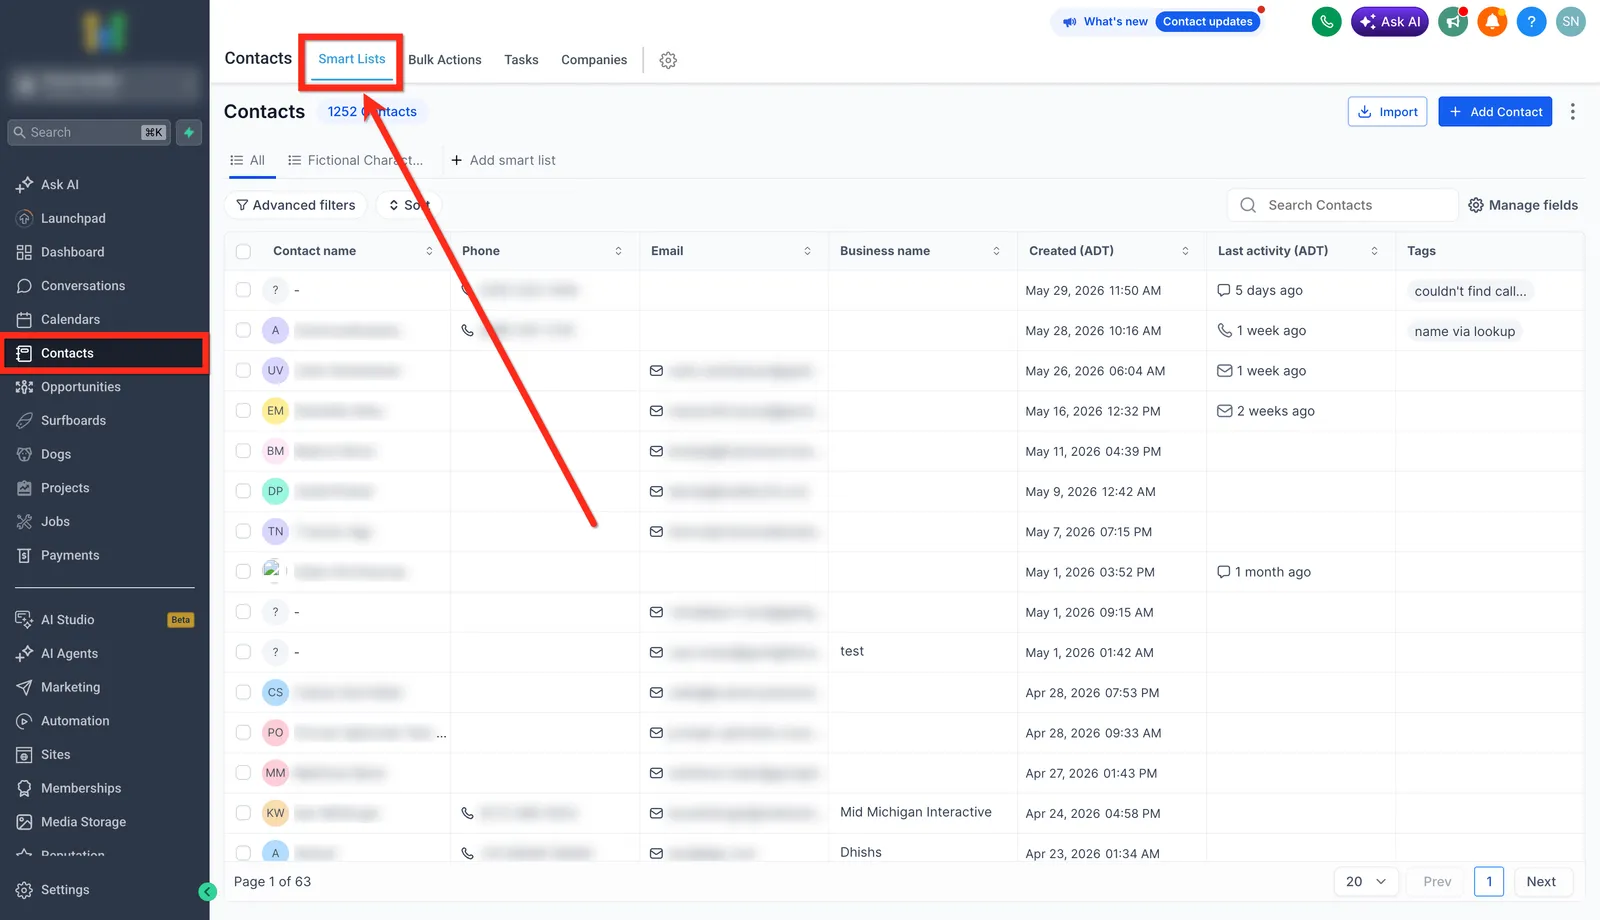Check the BM contact row checkbox
The width and height of the screenshot is (1600, 920).
tap(243, 451)
